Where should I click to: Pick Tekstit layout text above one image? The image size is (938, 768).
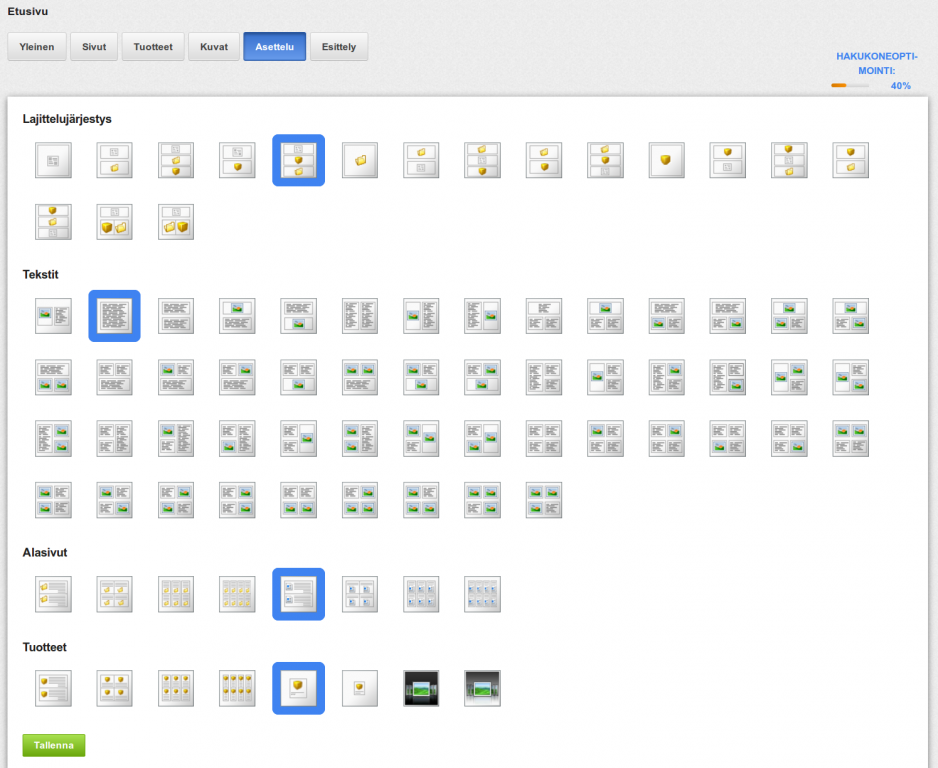[x=299, y=316]
